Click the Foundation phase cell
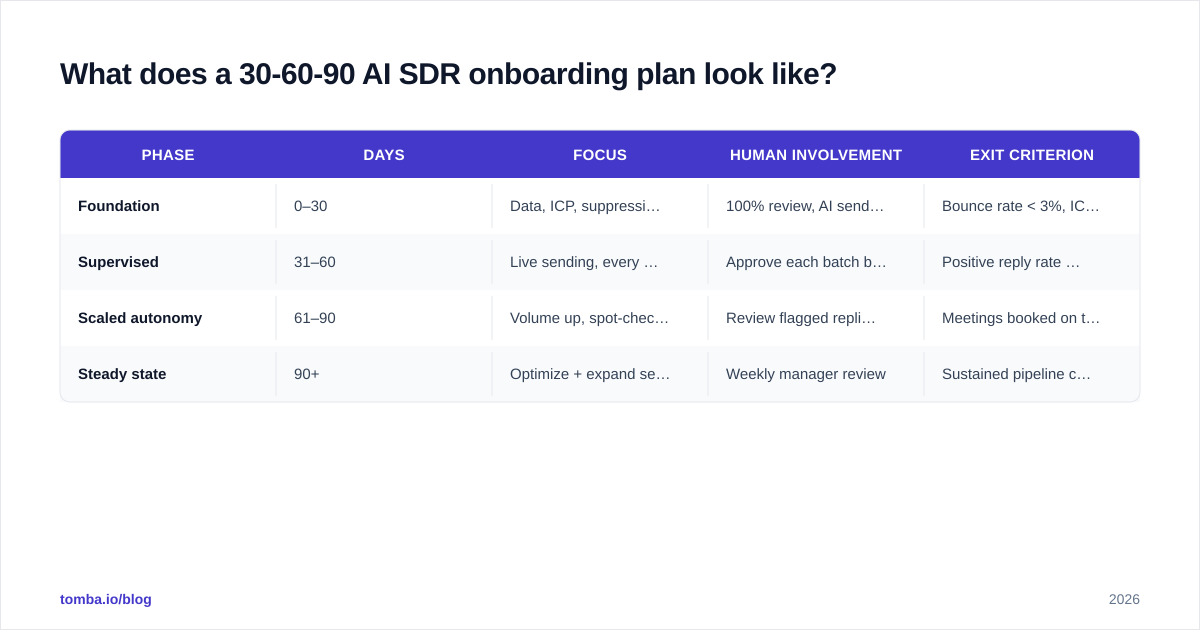This screenshot has width=1200, height=630. pos(168,206)
